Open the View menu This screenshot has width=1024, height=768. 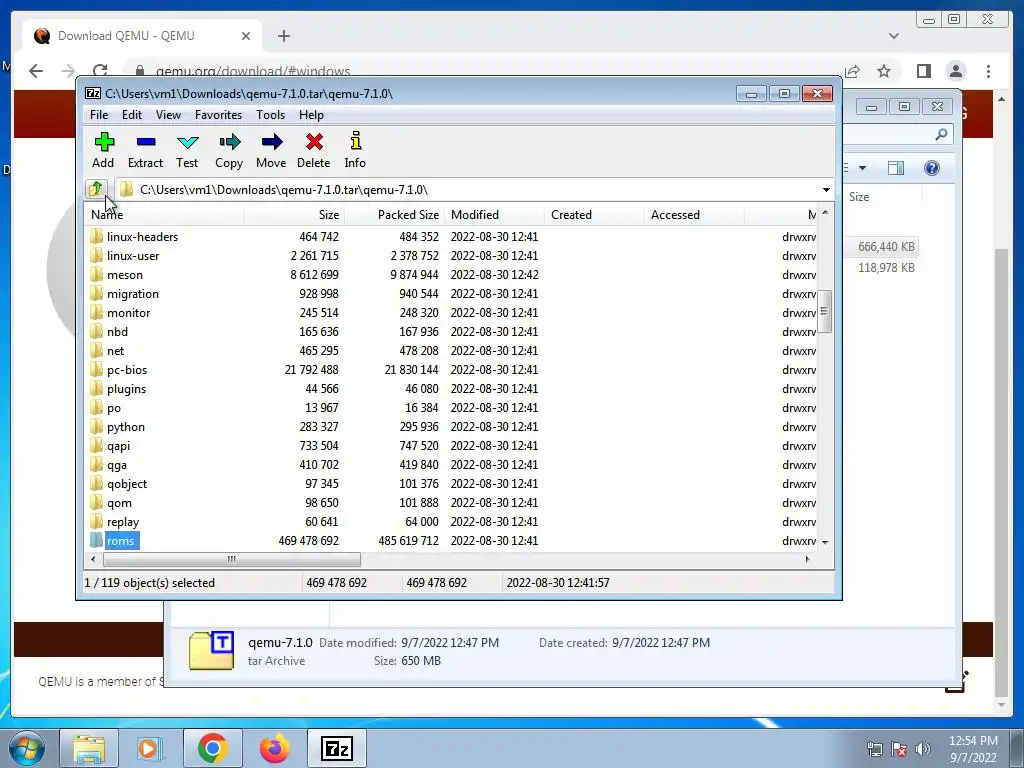point(168,115)
